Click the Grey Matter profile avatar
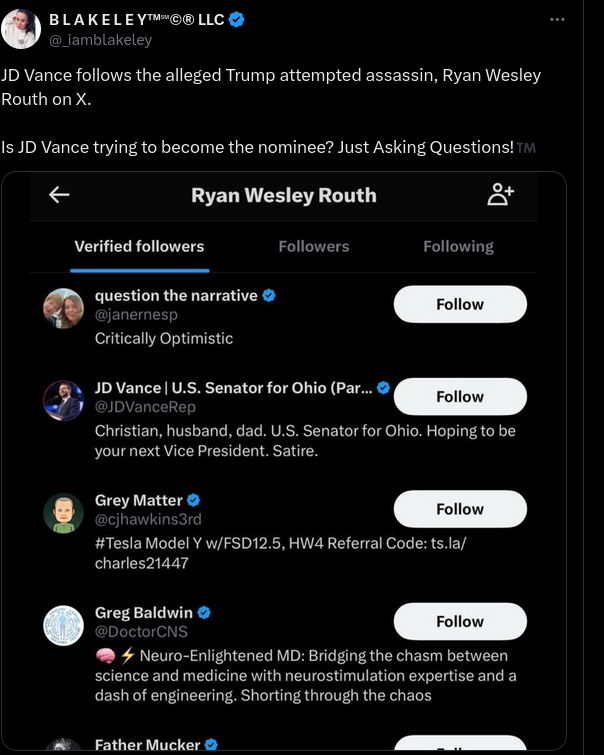The height and width of the screenshot is (755, 604). tap(63, 513)
